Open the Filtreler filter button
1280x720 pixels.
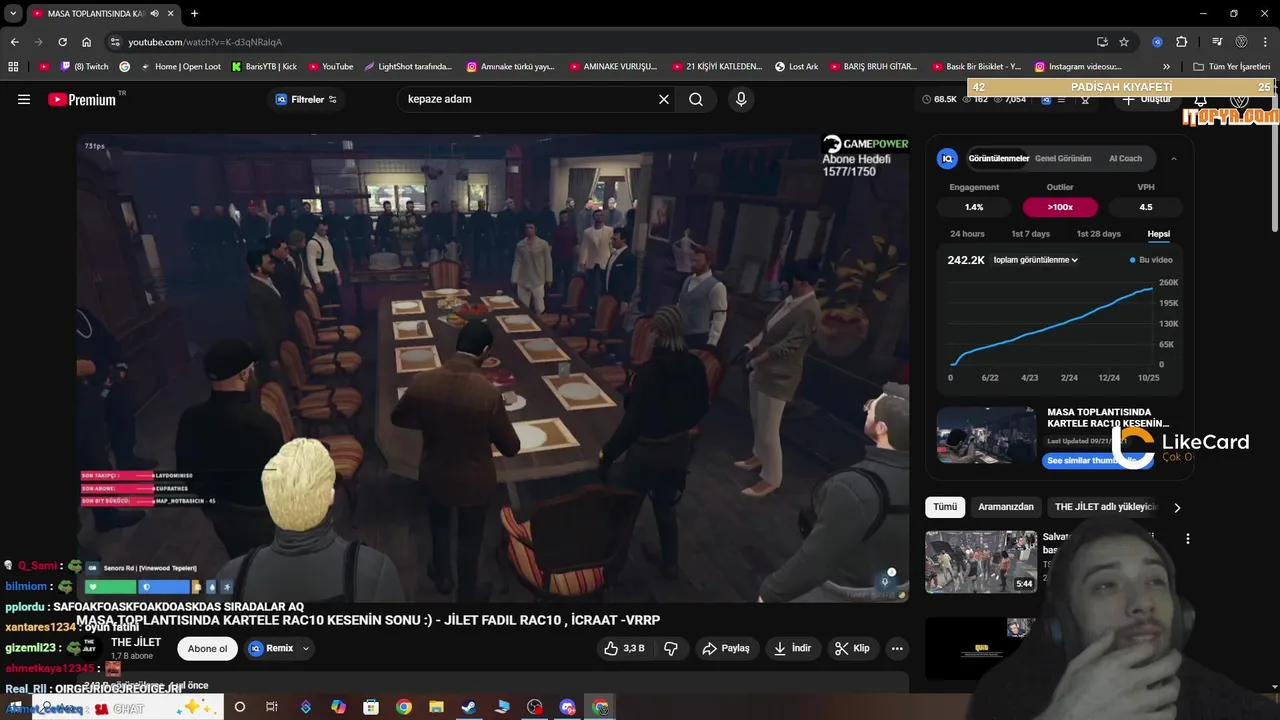pos(306,99)
